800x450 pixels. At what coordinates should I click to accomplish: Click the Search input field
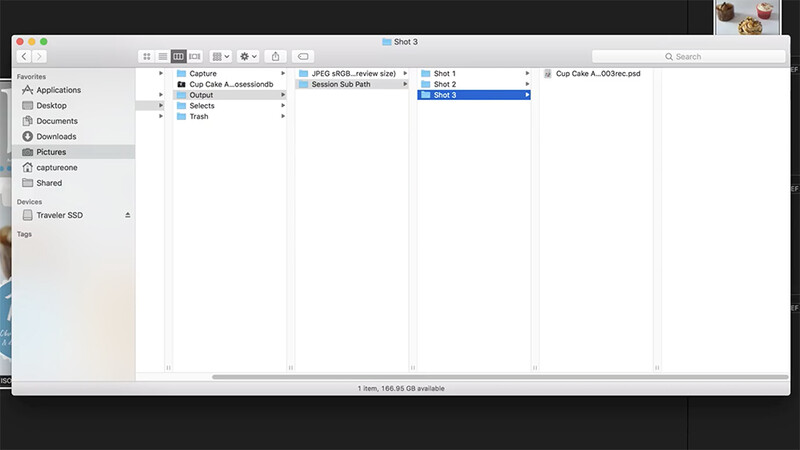click(x=688, y=57)
